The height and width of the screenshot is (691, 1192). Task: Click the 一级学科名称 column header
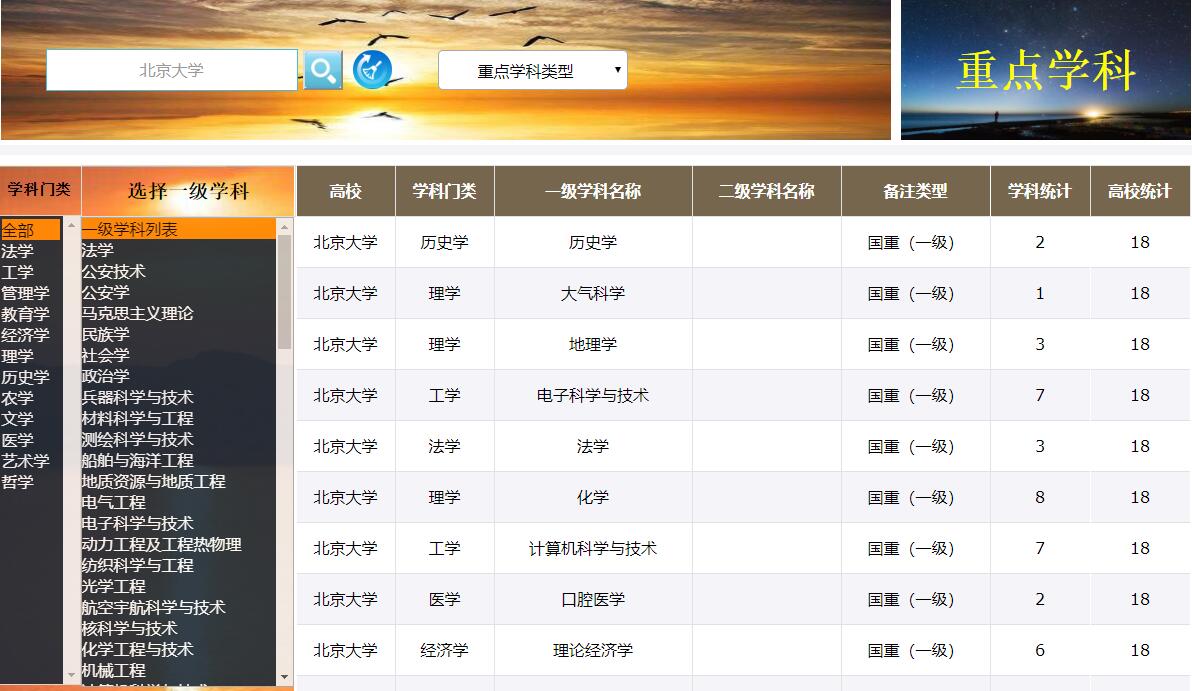click(x=592, y=191)
